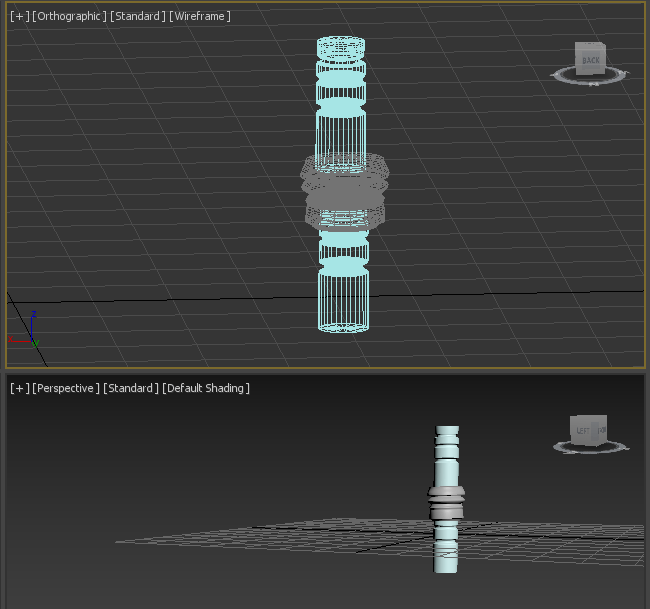This screenshot has width=650, height=609.
Task: Select the gray shaded ring in Perspective view
Action: coord(446,502)
